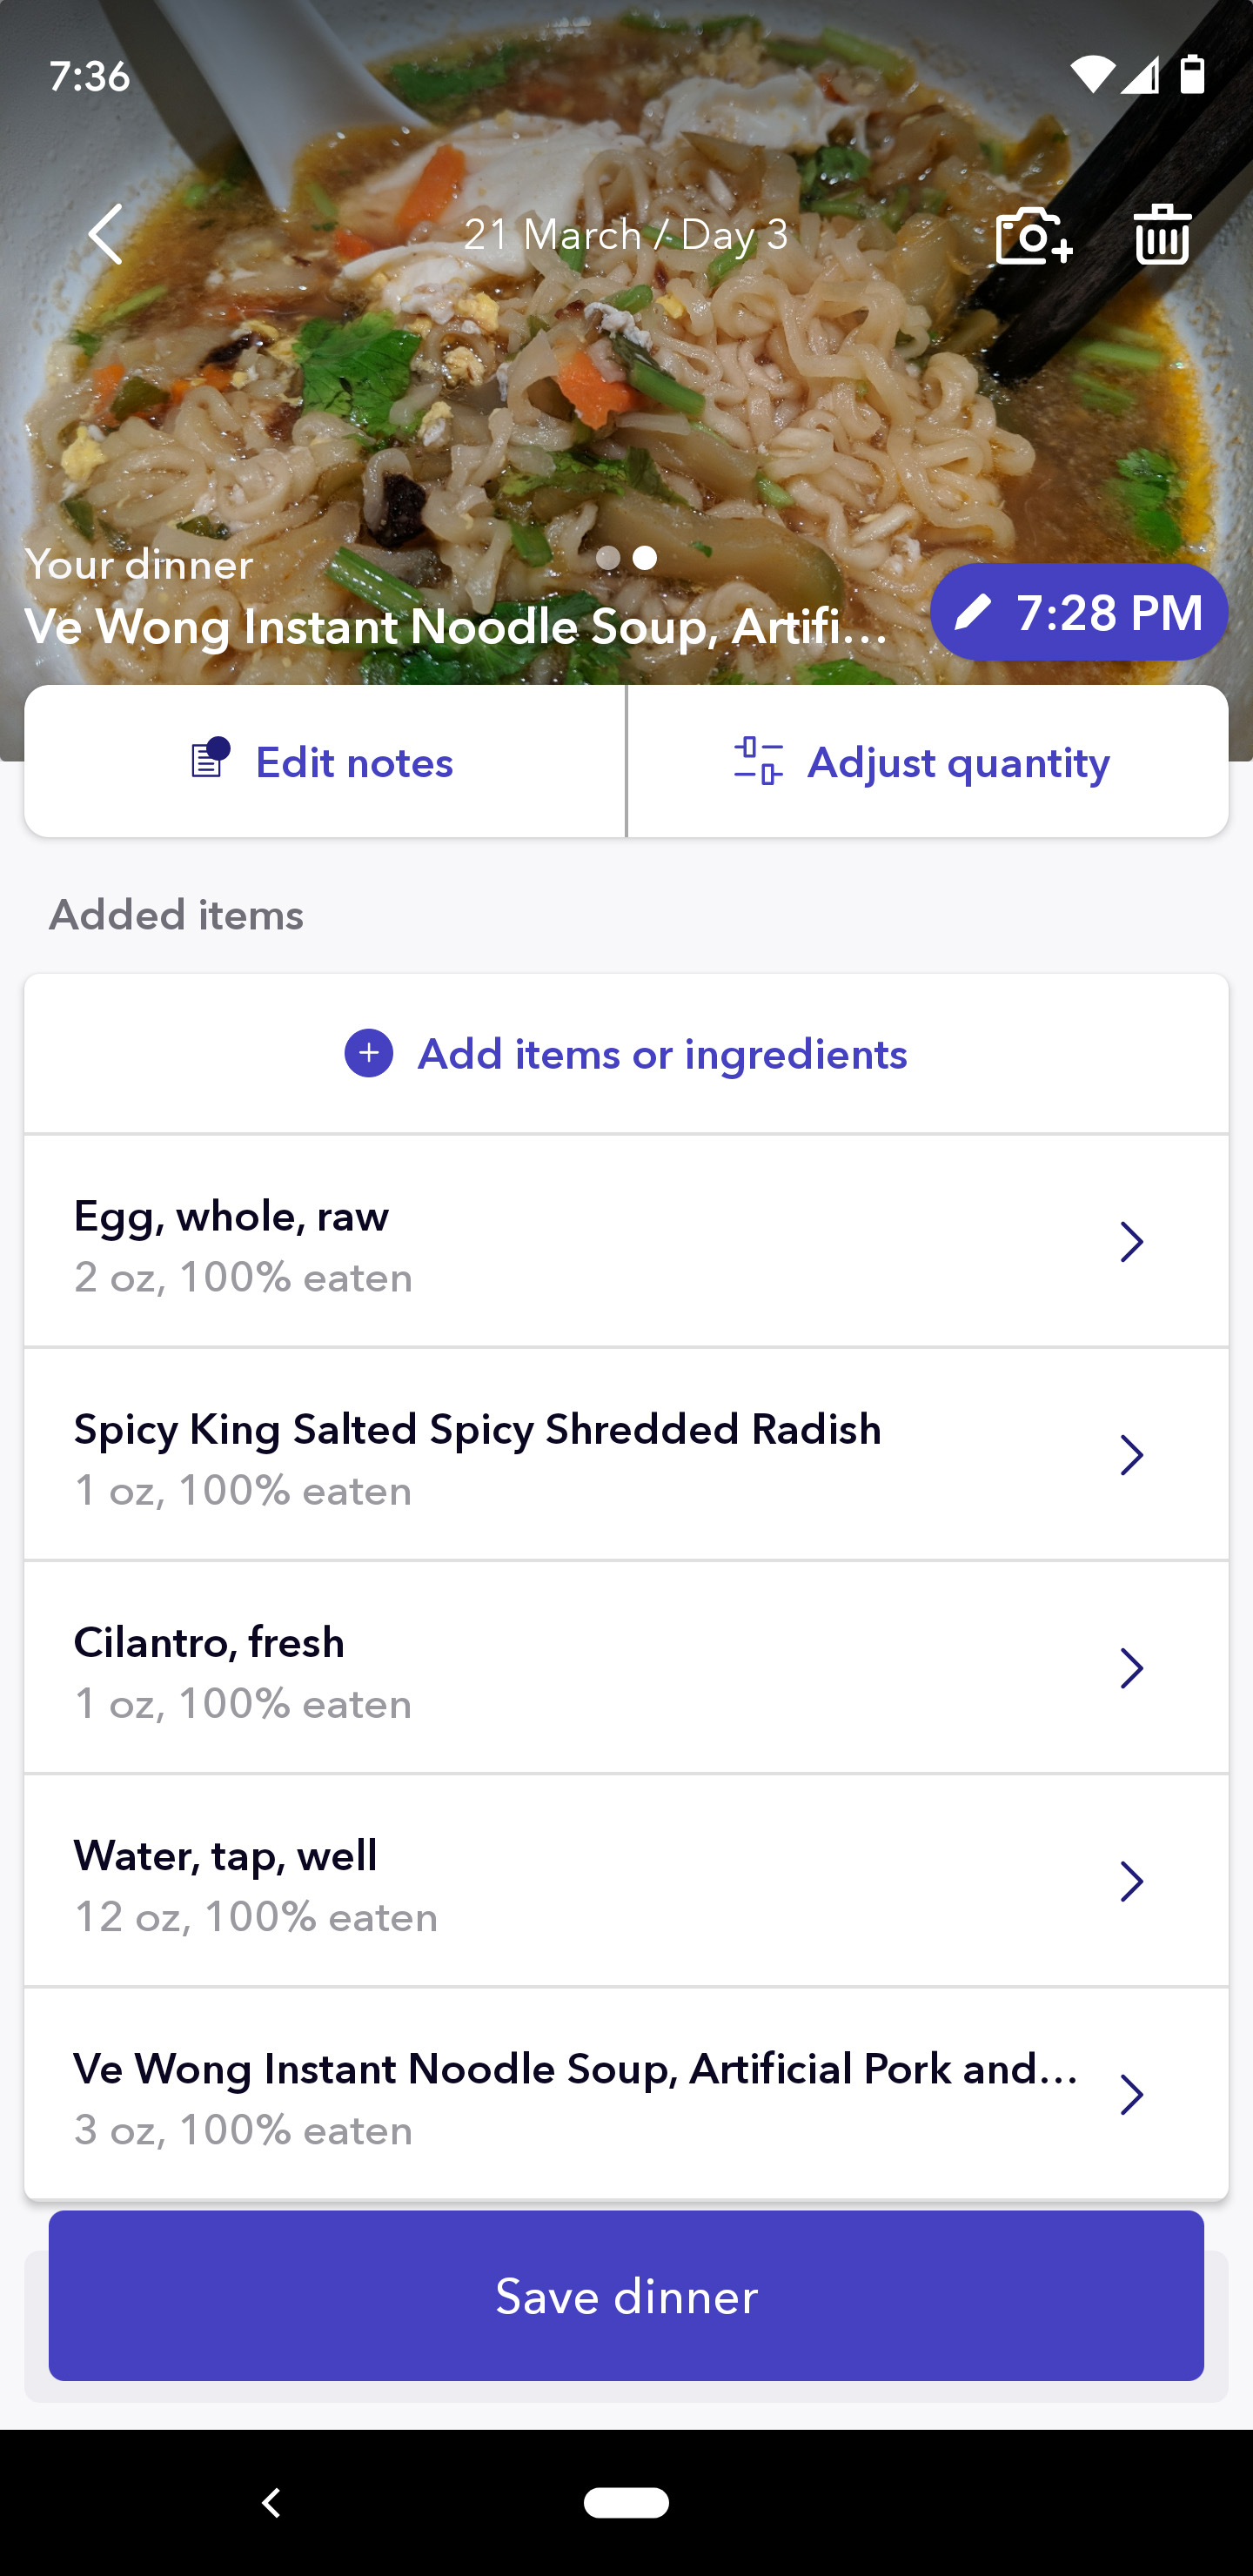Tap the add photo camera icon
The image size is (1253, 2576).
tap(1033, 235)
